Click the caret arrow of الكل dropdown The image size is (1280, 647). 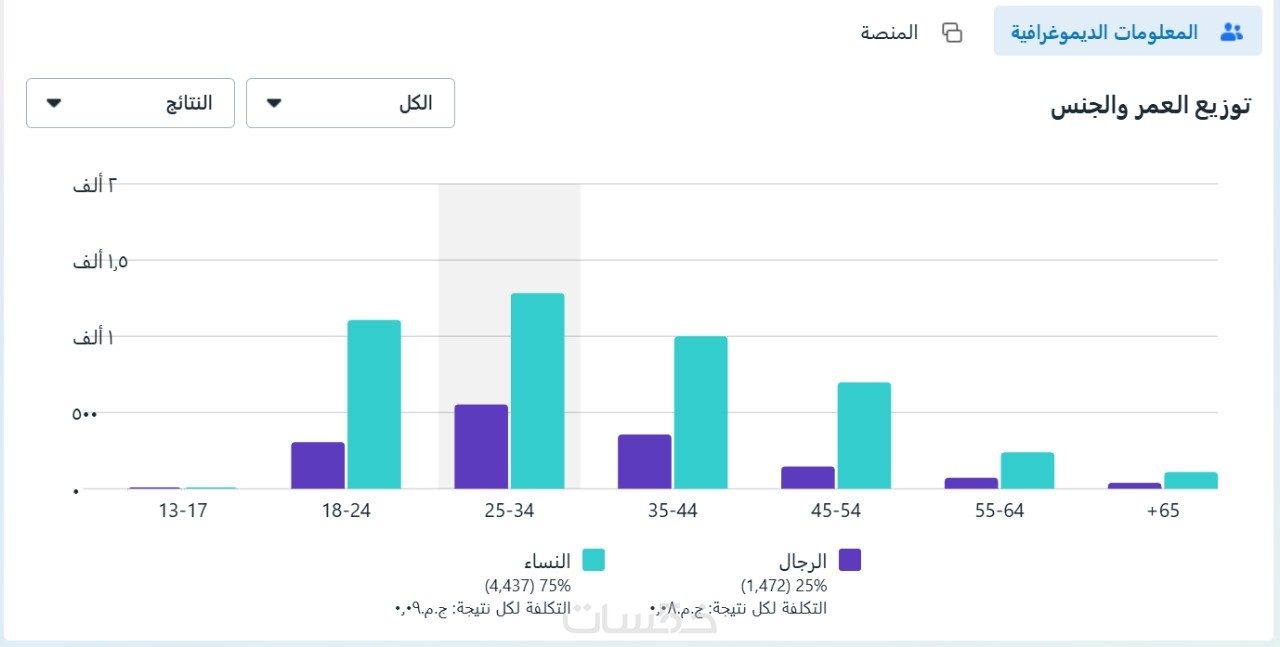pos(275,103)
